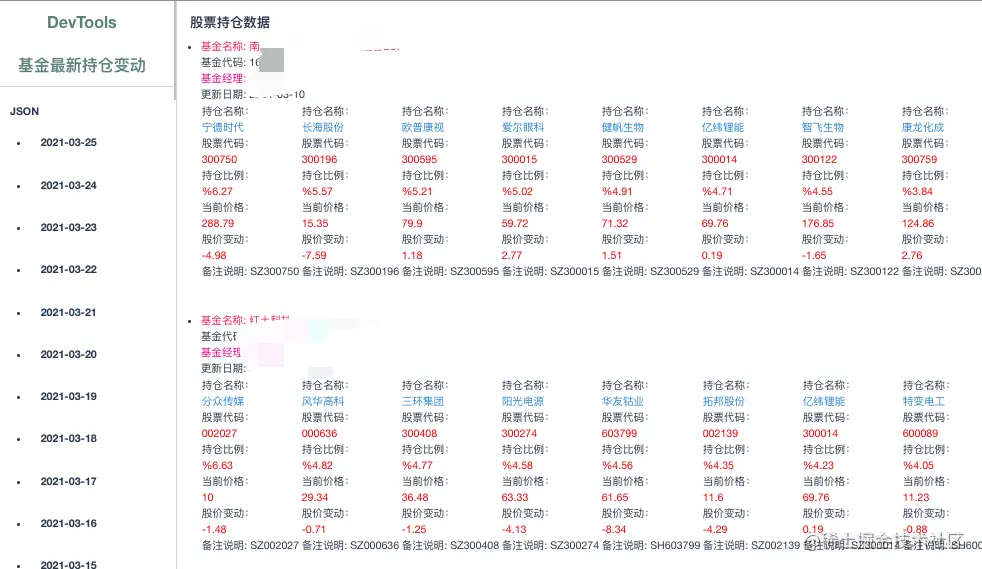Click stock code 600089
982x569 pixels.
pos(920,433)
